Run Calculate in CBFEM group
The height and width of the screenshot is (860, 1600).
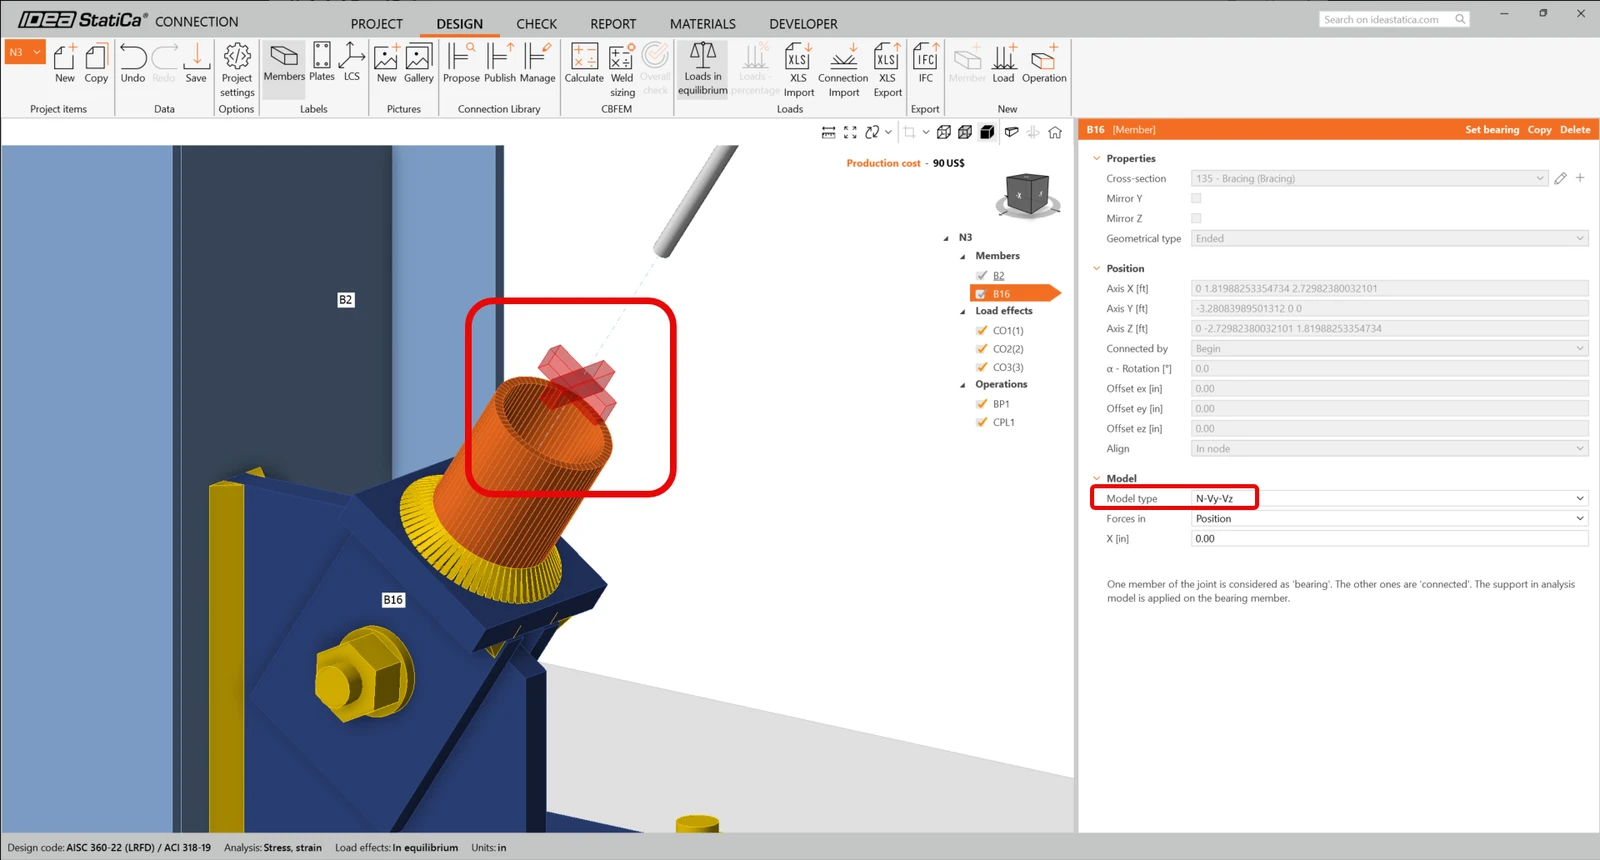pyautogui.click(x=584, y=64)
